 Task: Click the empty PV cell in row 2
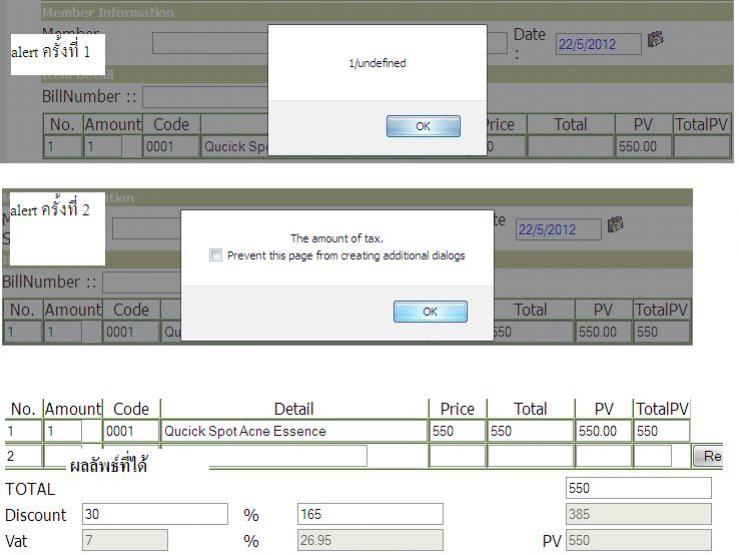[603, 456]
